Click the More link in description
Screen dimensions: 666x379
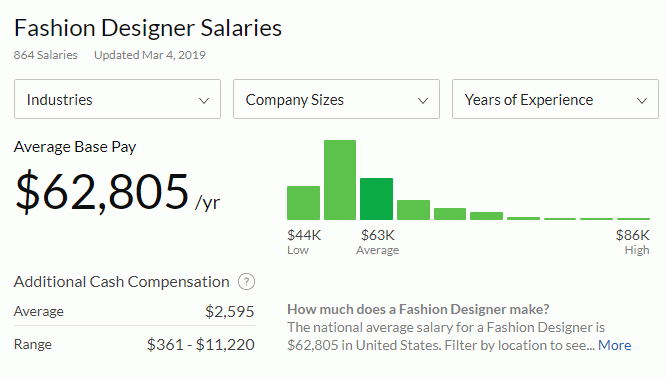[x=615, y=345]
